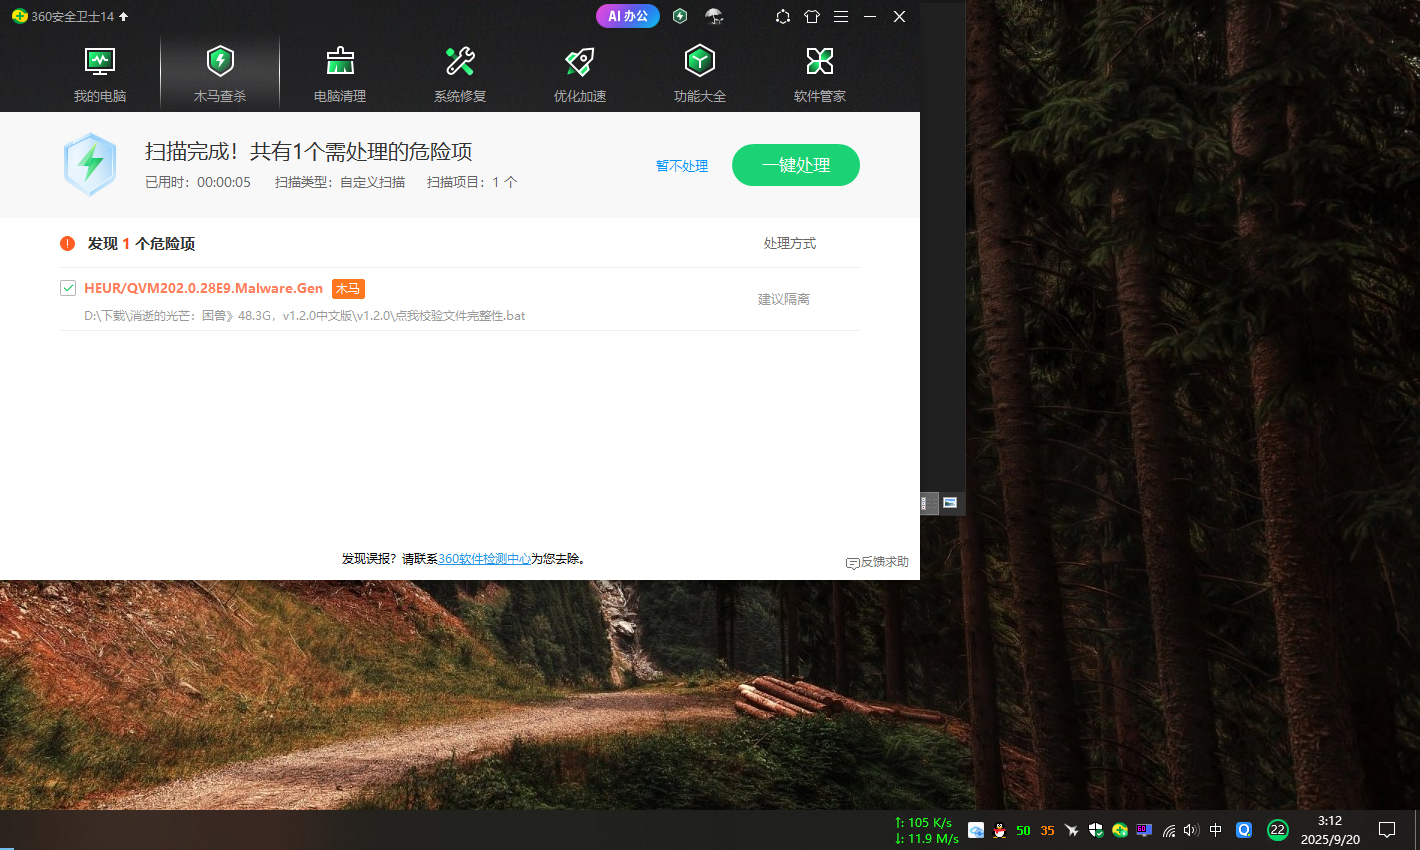Image resolution: width=1420 pixels, height=850 pixels.
Task: Click the umbrella protection icon in titlebar
Action: click(714, 16)
